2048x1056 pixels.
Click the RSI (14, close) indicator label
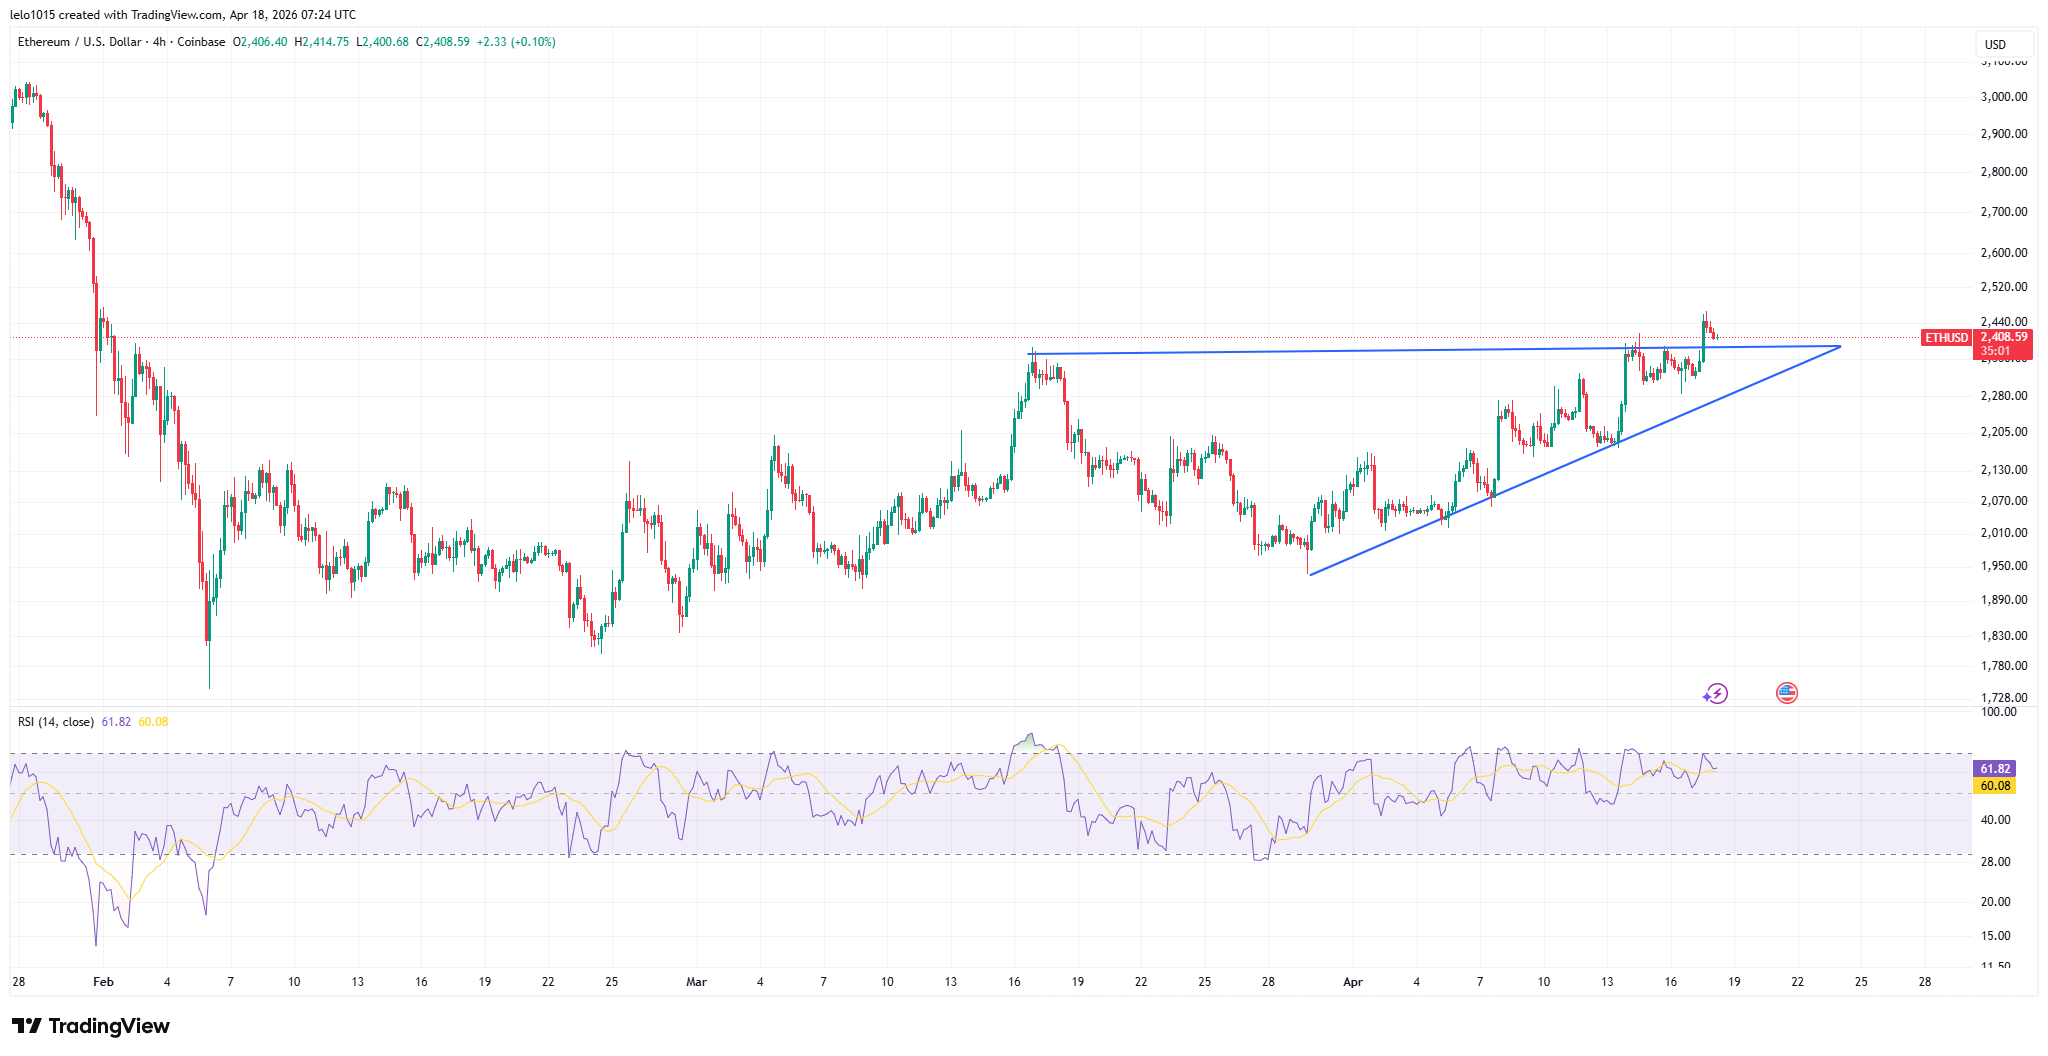[56, 722]
